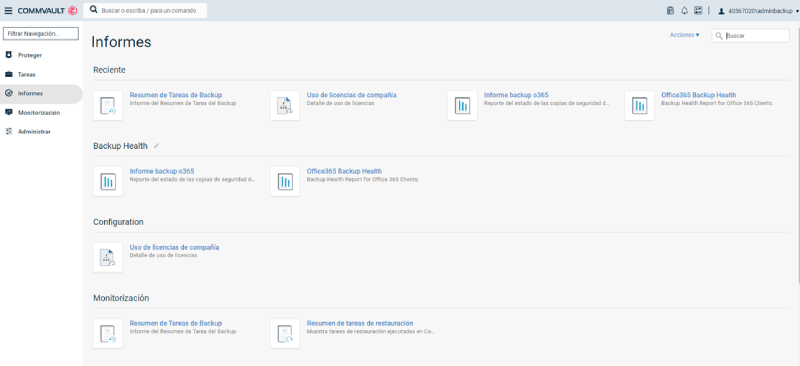Open Informe backup o365 under Backup Health
Image resolution: width=800 pixels, height=366 pixels.
[162, 171]
